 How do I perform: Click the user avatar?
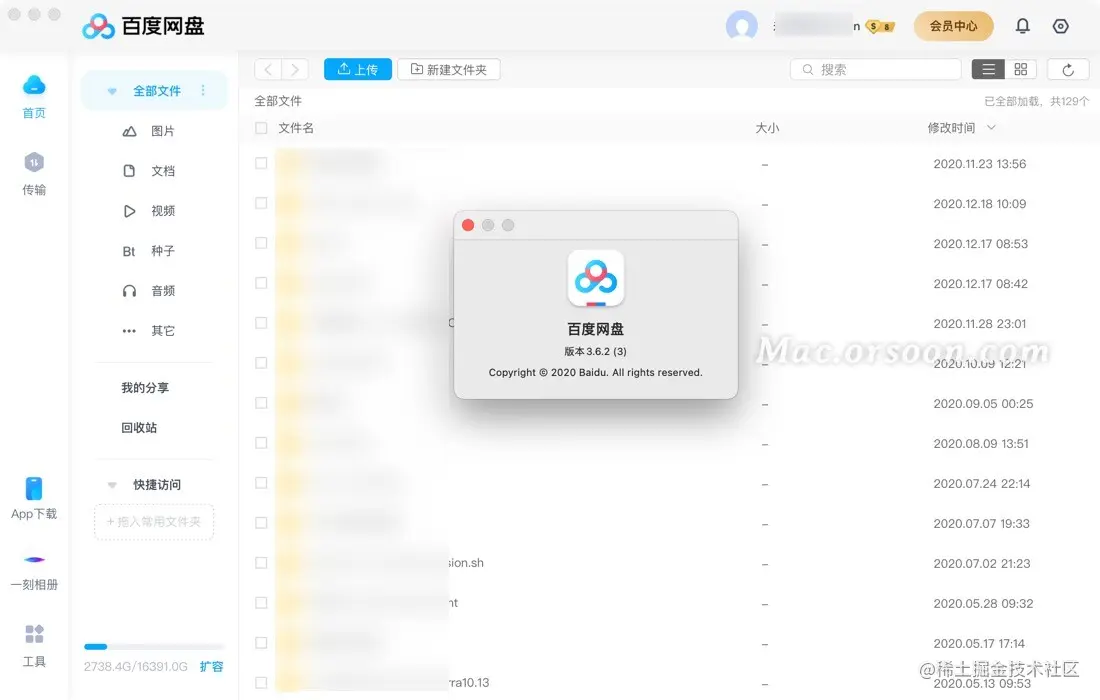point(742,27)
